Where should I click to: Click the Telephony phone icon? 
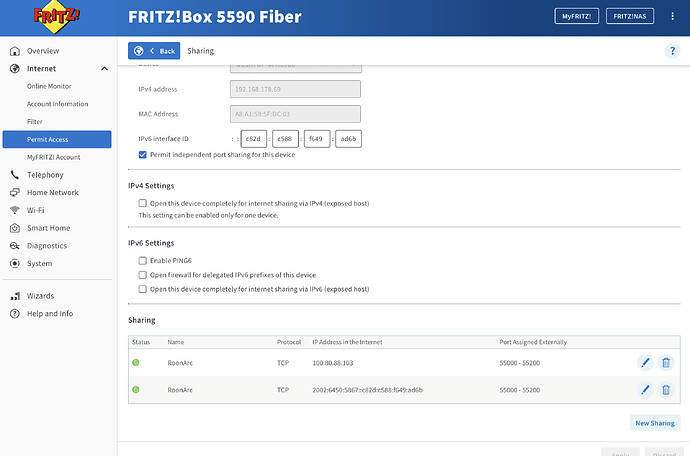coord(15,175)
